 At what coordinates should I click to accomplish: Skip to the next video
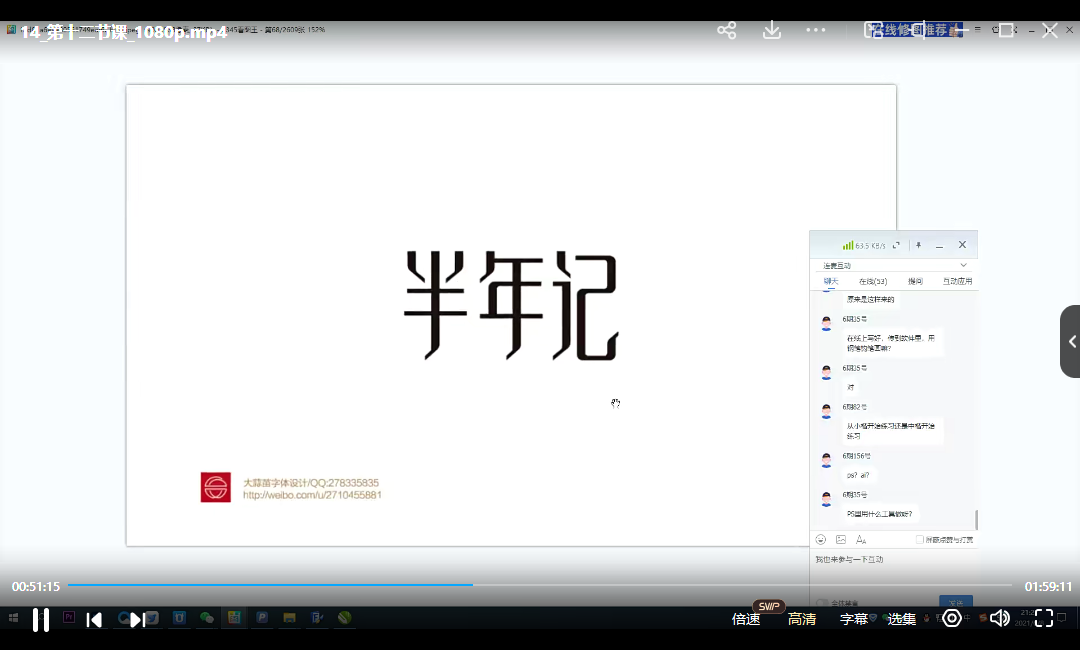click(136, 620)
